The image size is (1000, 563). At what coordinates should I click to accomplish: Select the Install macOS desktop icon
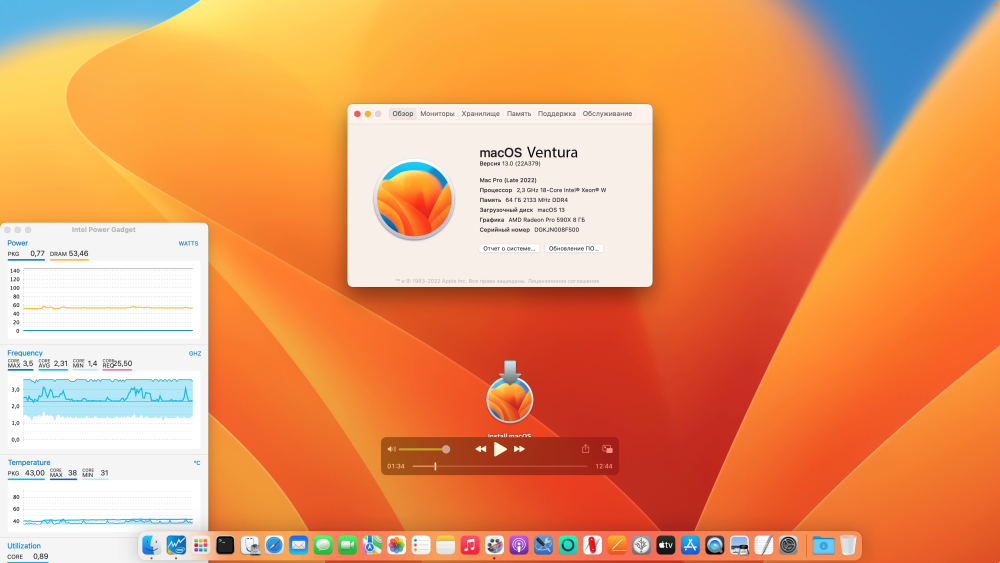coord(510,393)
